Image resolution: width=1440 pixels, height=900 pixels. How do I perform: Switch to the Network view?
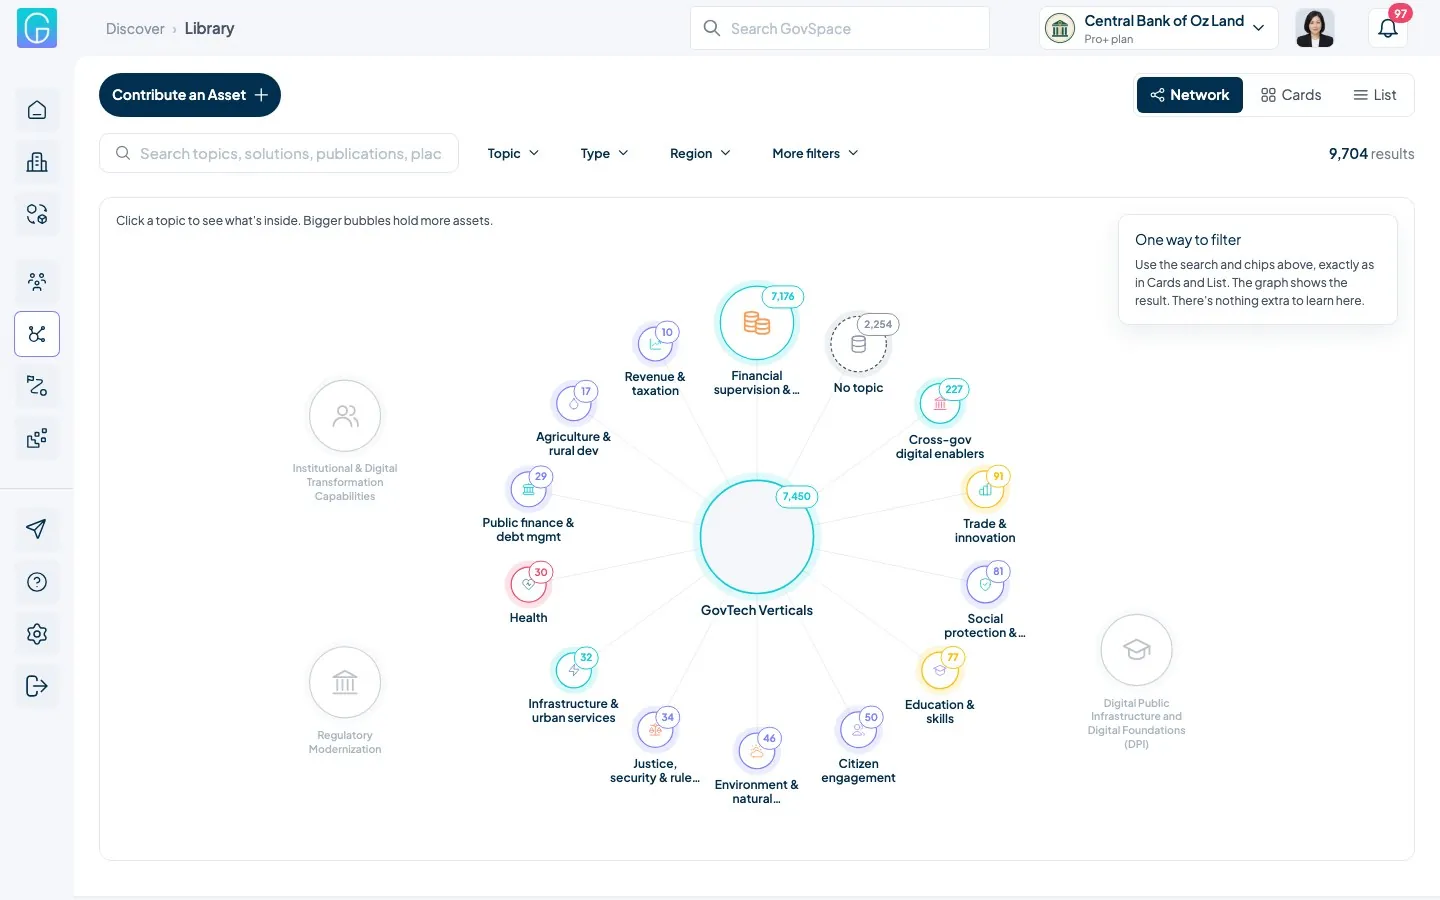(1190, 95)
